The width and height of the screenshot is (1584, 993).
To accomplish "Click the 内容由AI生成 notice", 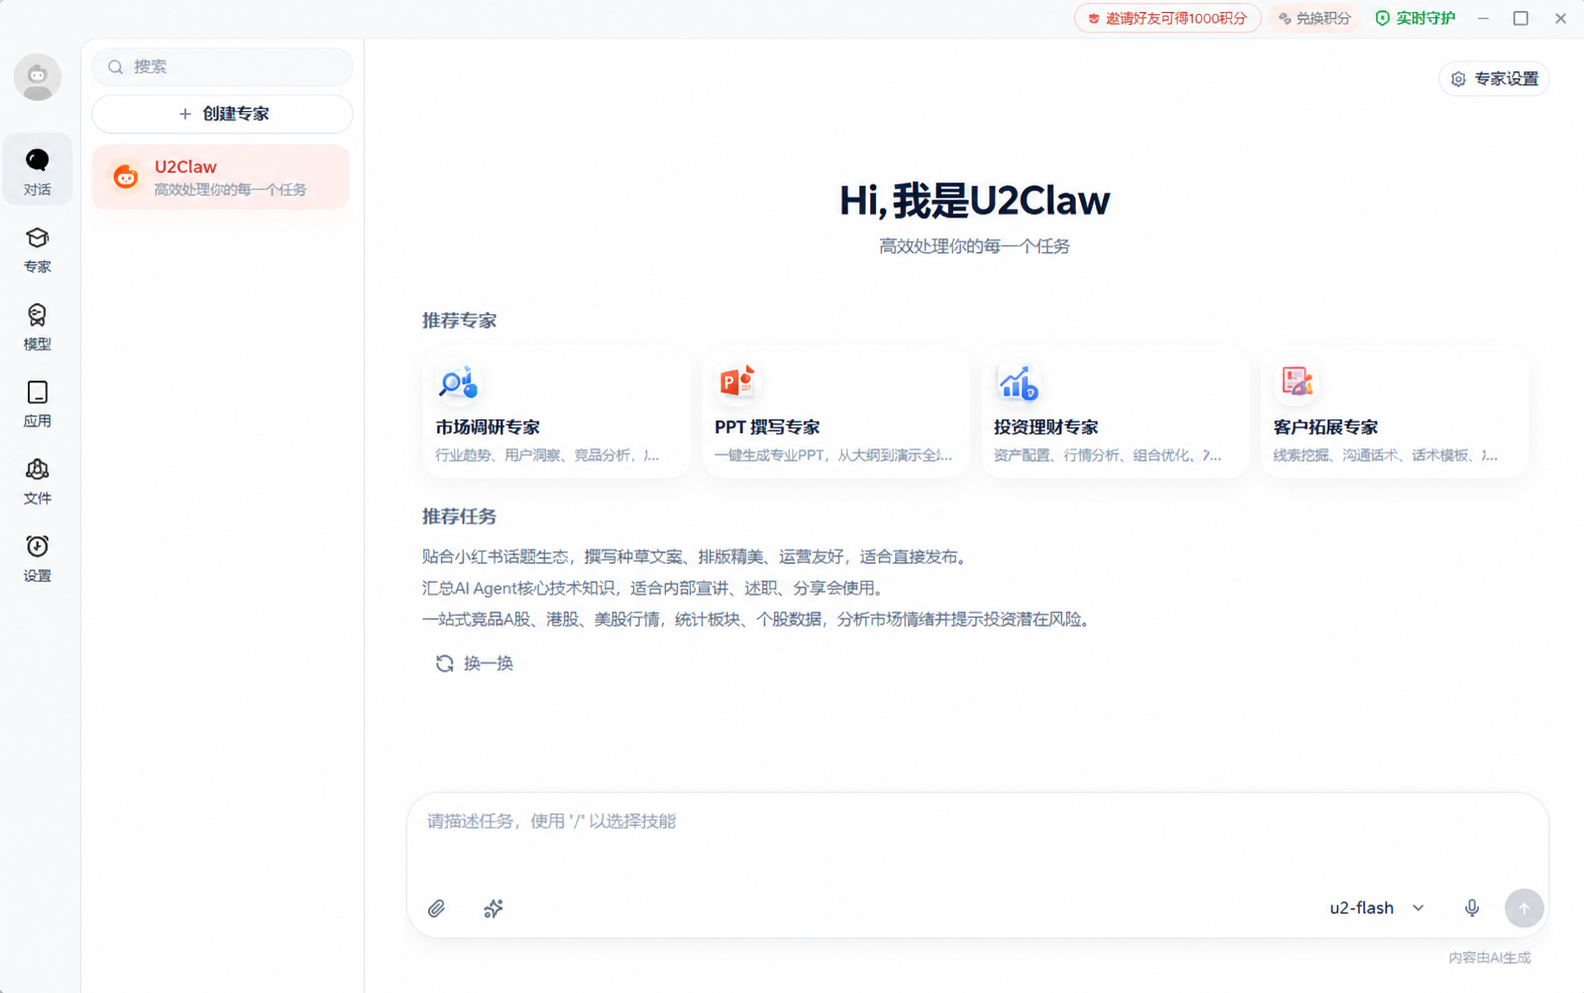I will pyautogui.click(x=1489, y=958).
